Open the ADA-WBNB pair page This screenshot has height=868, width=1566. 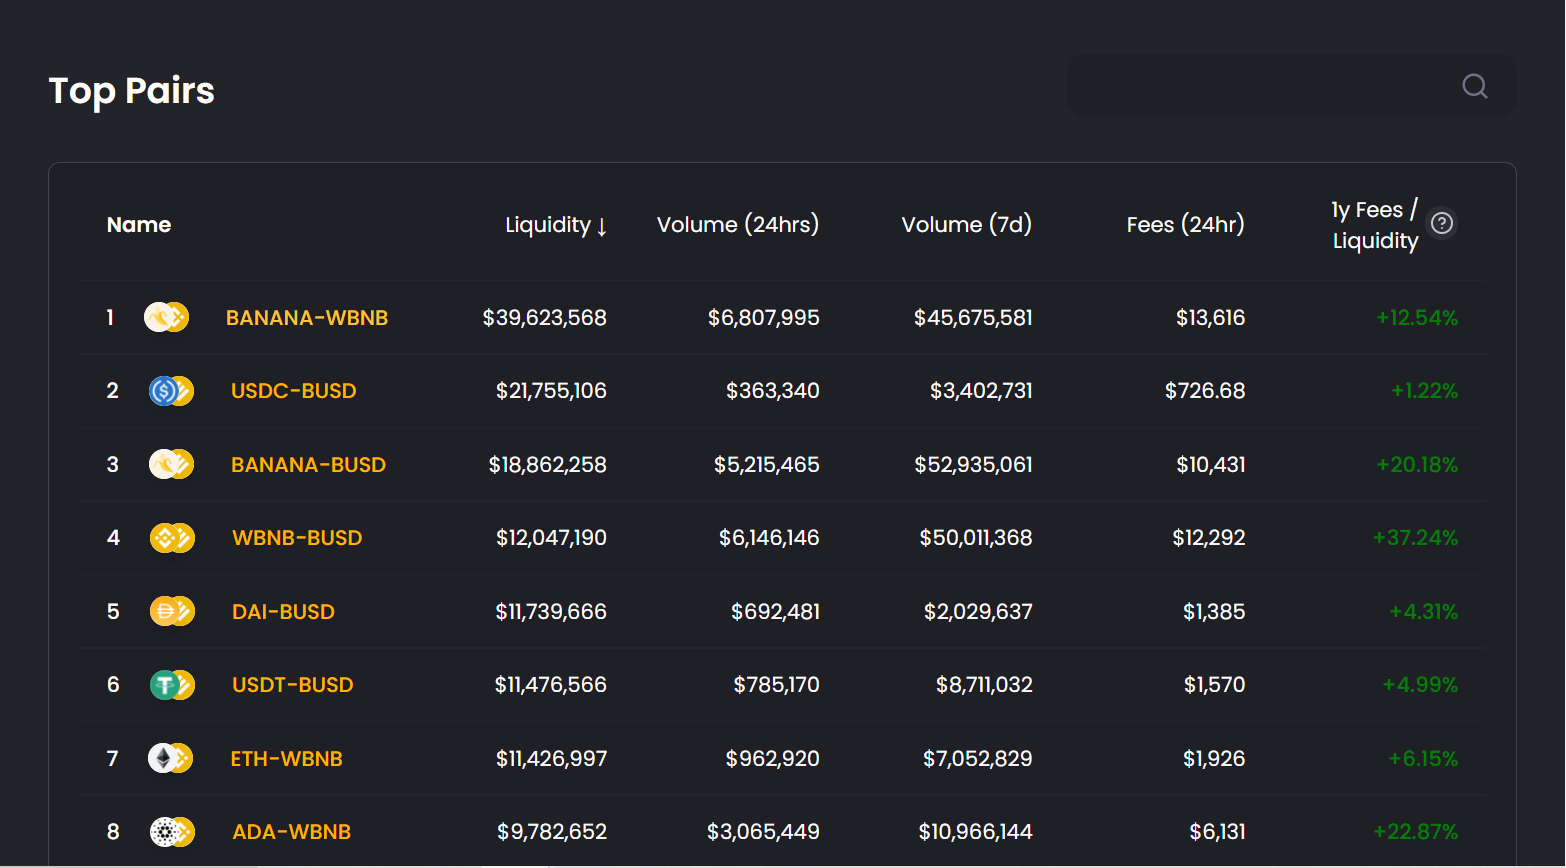(x=292, y=832)
